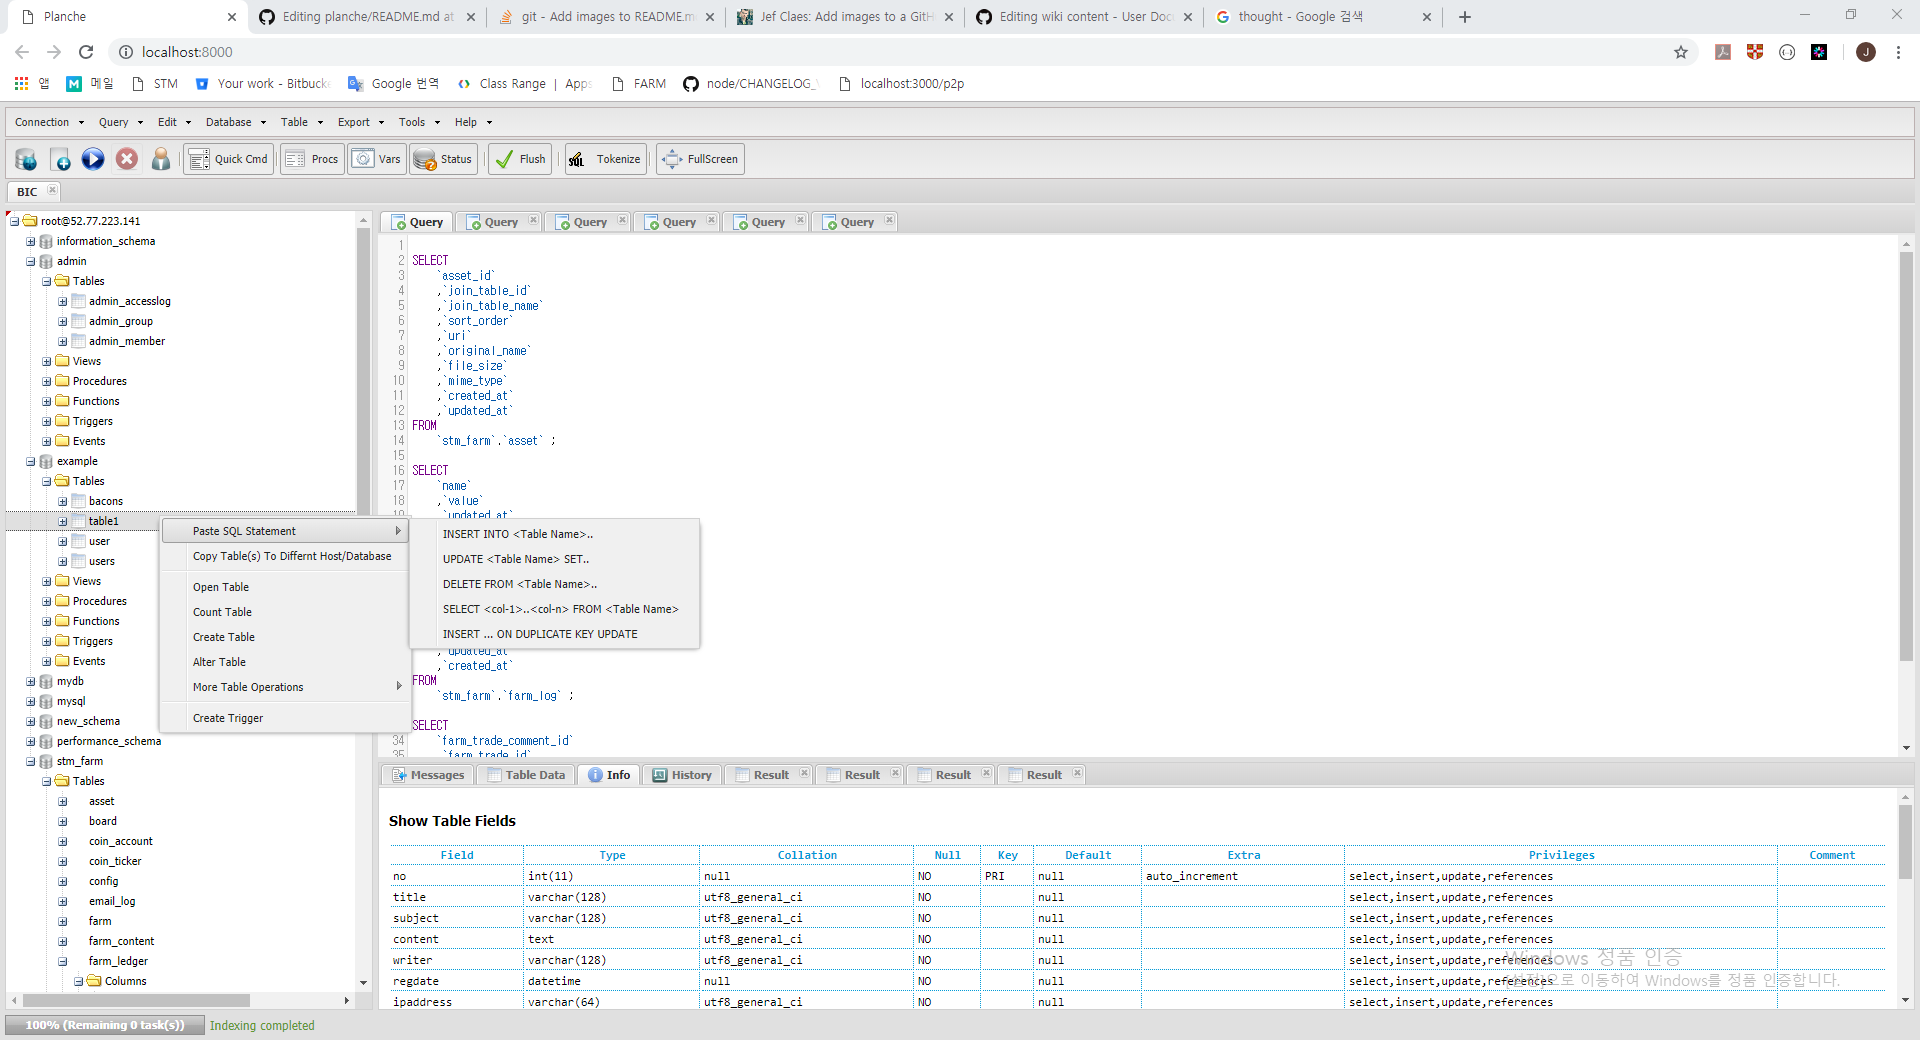
Task: Click Tokenize SQL button
Action: point(605,159)
